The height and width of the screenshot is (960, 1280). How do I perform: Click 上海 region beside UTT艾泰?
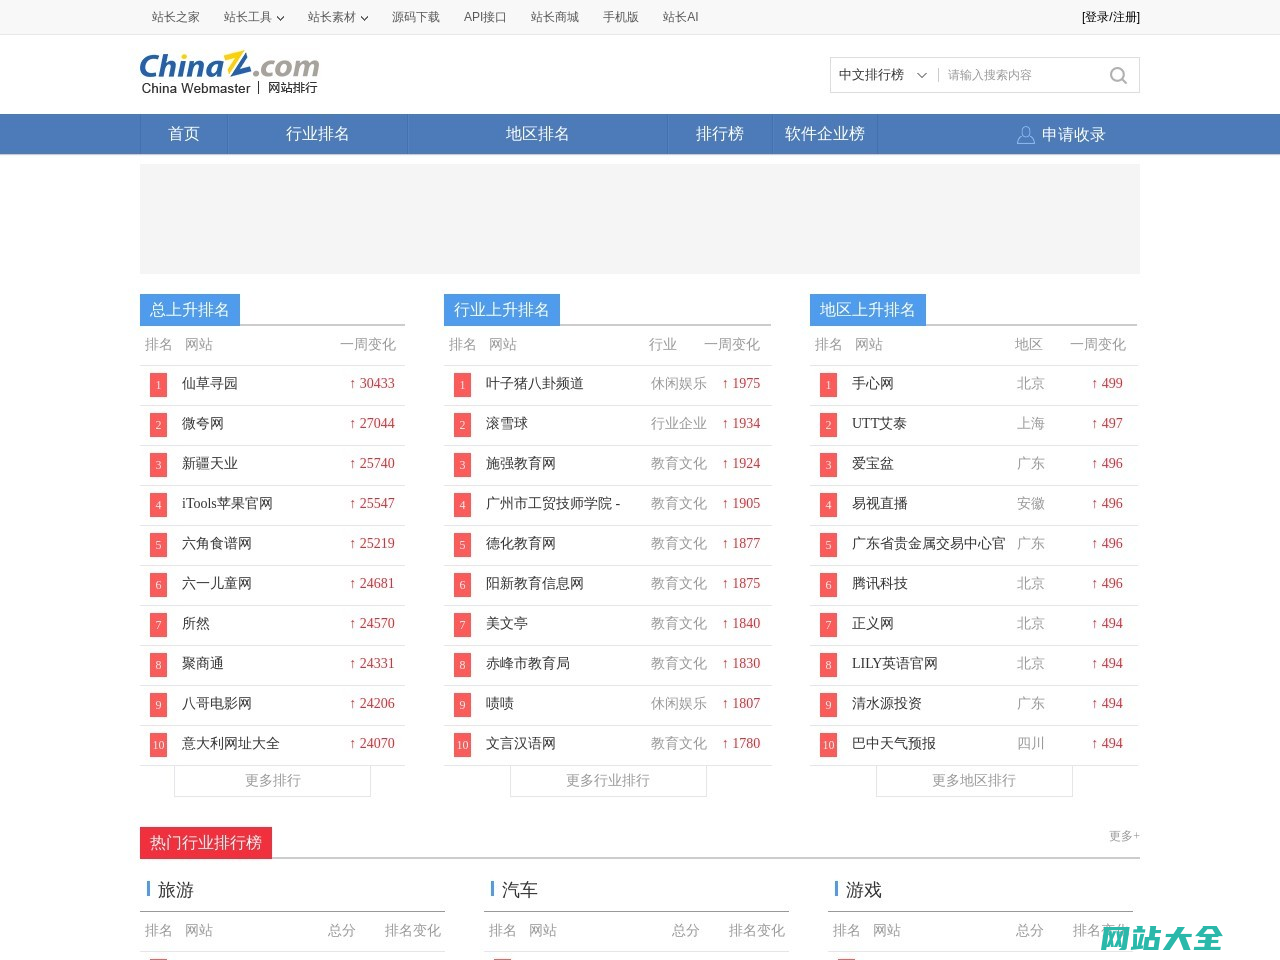pos(1031,424)
